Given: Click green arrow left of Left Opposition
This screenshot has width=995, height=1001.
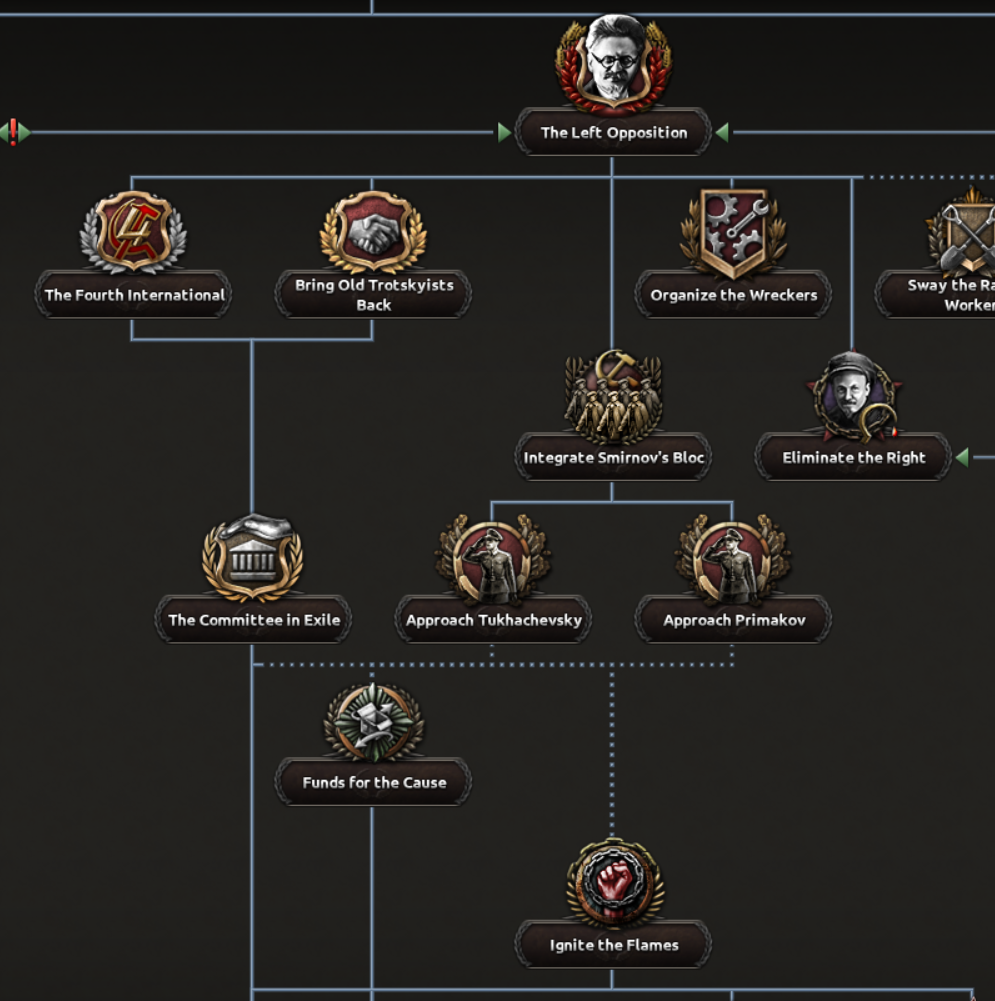Looking at the screenshot, I should pyautogui.click(x=504, y=132).
